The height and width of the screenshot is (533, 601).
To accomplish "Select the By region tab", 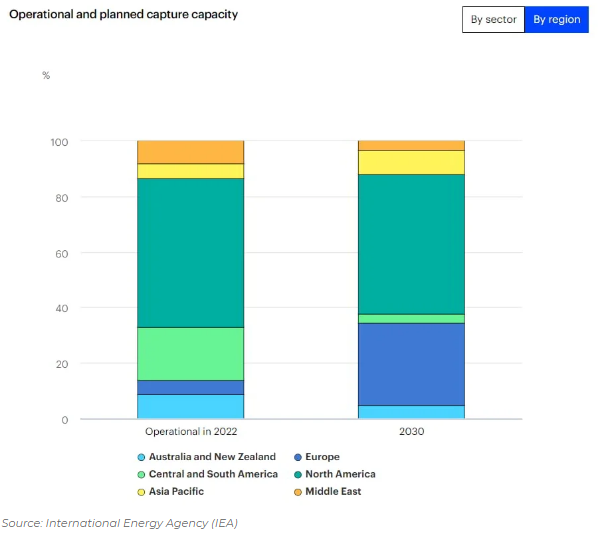I will pos(556,20).
